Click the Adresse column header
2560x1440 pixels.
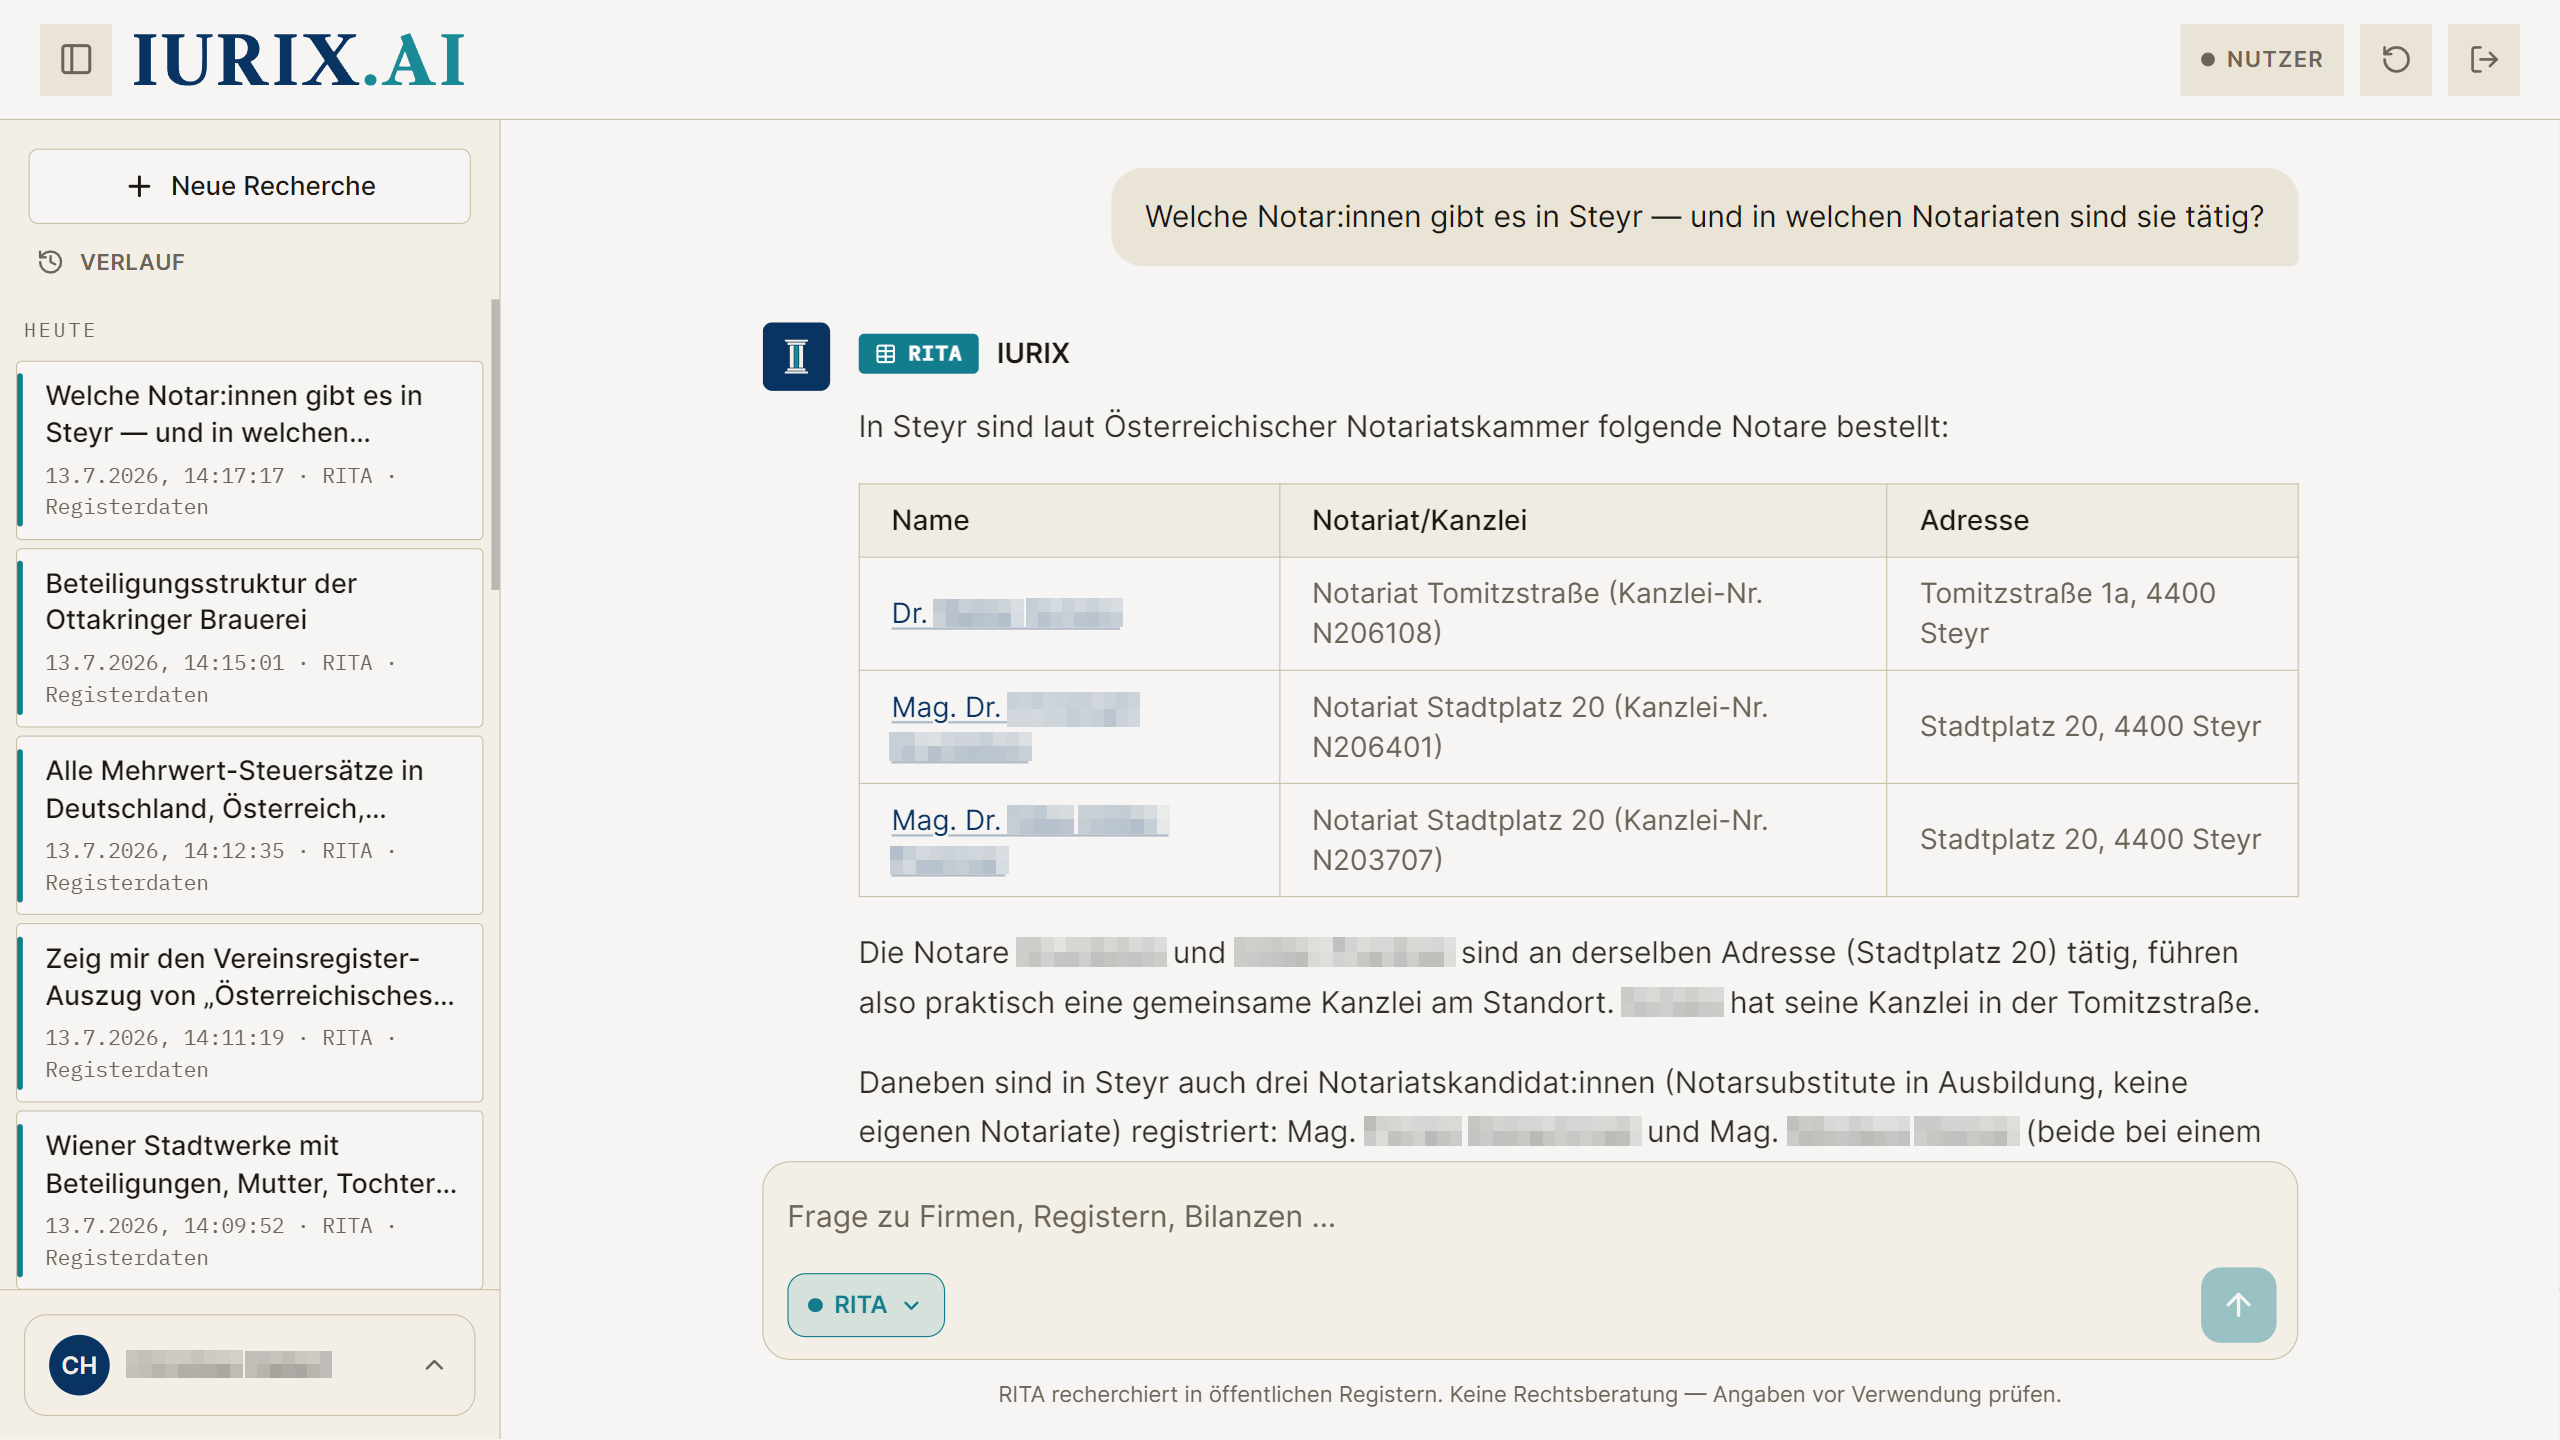[2092, 521]
